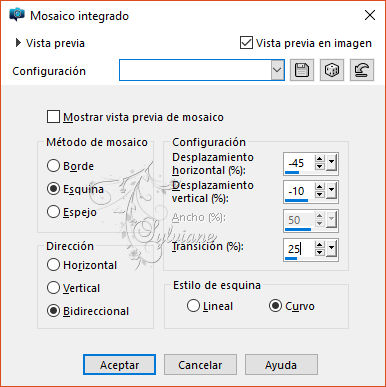Click the save preset floppy disk icon
386x387 pixels.
(302, 70)
